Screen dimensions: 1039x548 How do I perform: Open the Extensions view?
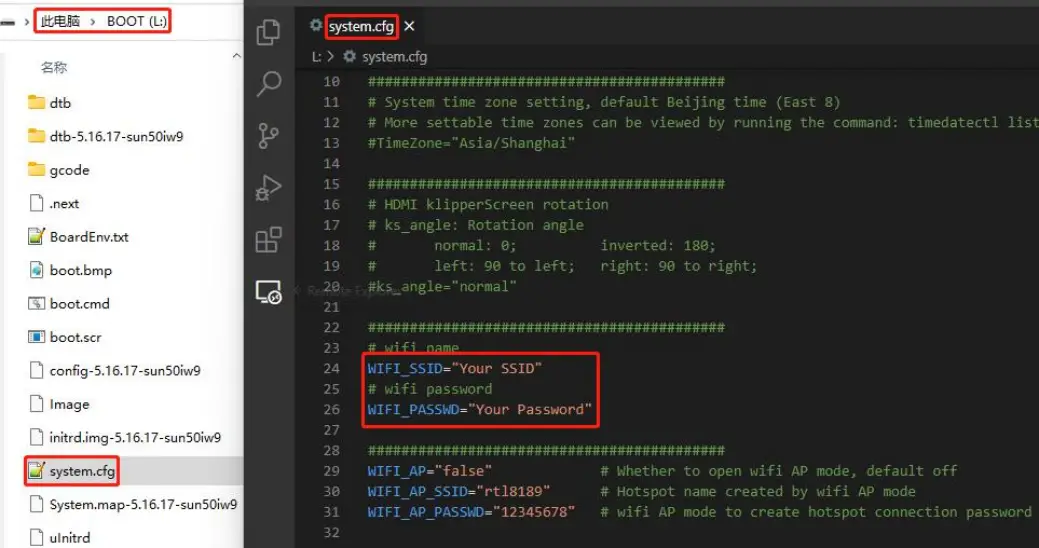268,240
